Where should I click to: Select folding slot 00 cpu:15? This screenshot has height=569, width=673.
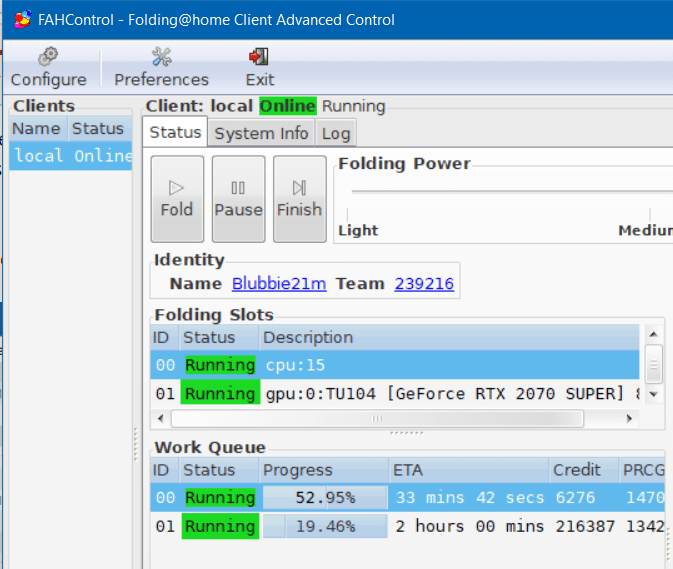coord(394,365)
